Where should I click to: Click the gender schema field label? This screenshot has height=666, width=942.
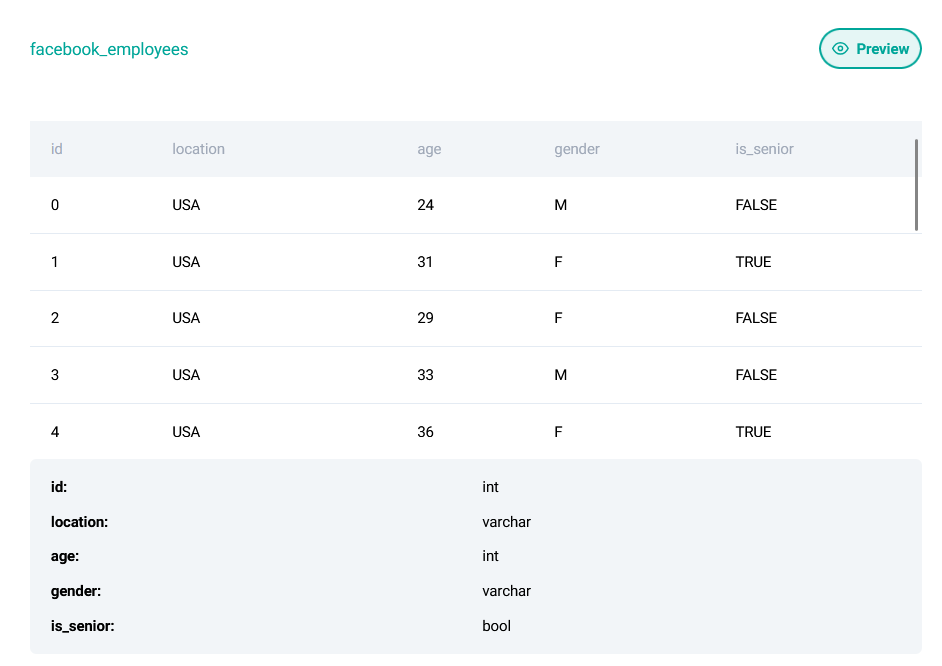[x=76, y=591]
